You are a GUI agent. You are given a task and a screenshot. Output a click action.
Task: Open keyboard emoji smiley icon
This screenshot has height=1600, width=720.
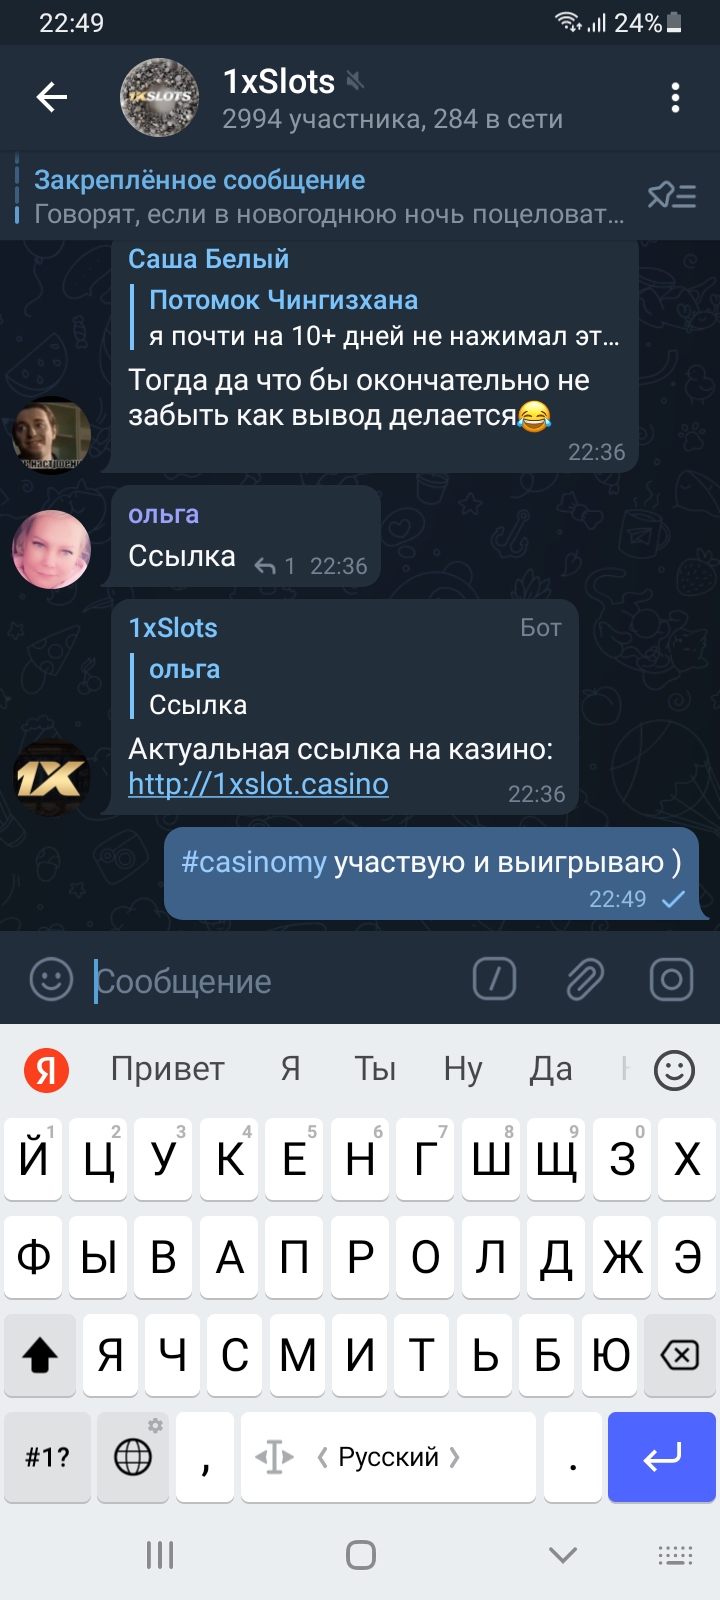674,1070
